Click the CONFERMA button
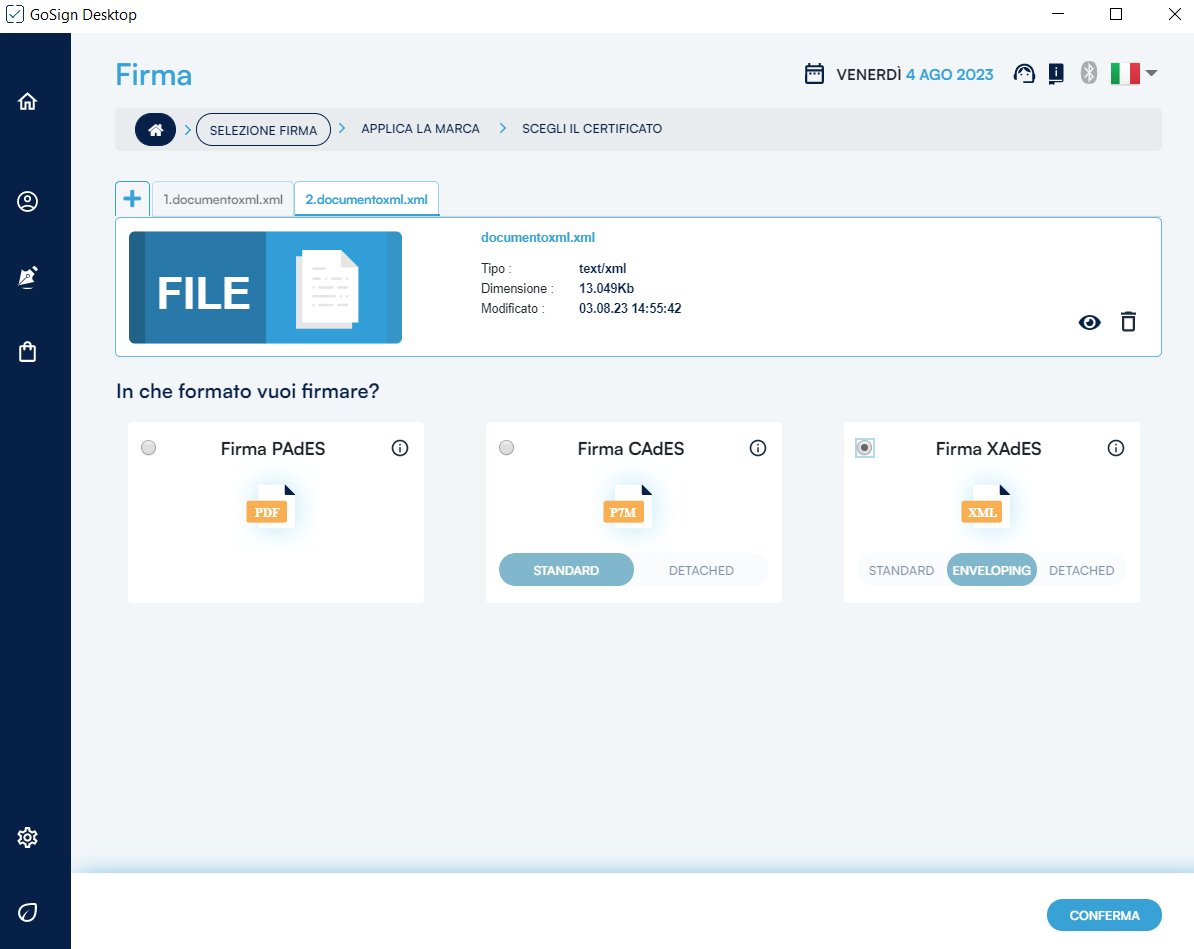This screenshot has width=1194, height=949. pyautogui.click(x=1104, y=915)
